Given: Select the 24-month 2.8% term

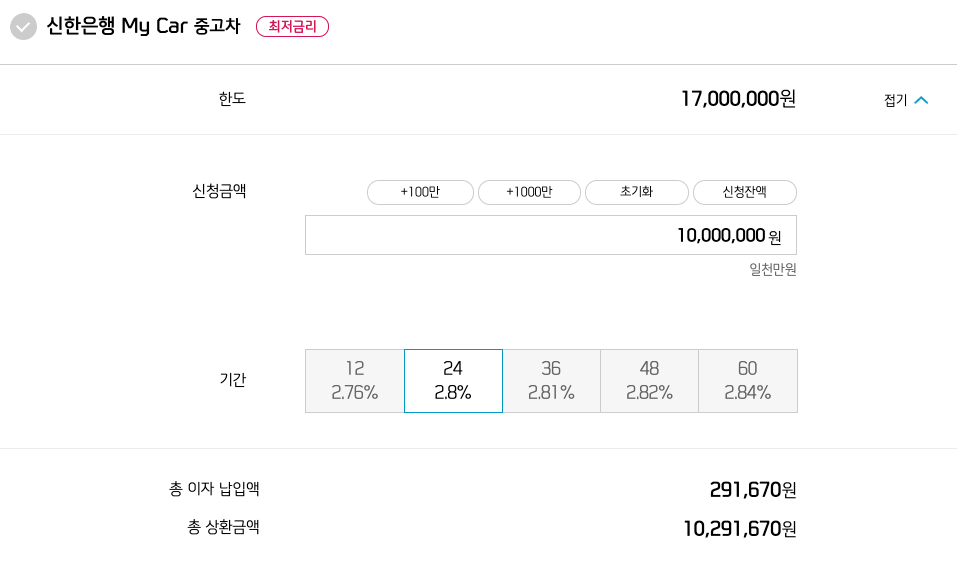Looking at the screenshot, I should pyautogui.click(x=453, y=381).
